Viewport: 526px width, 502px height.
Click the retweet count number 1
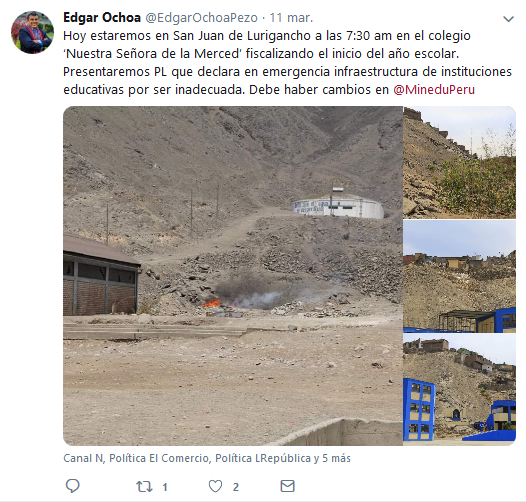pos(165,487)
